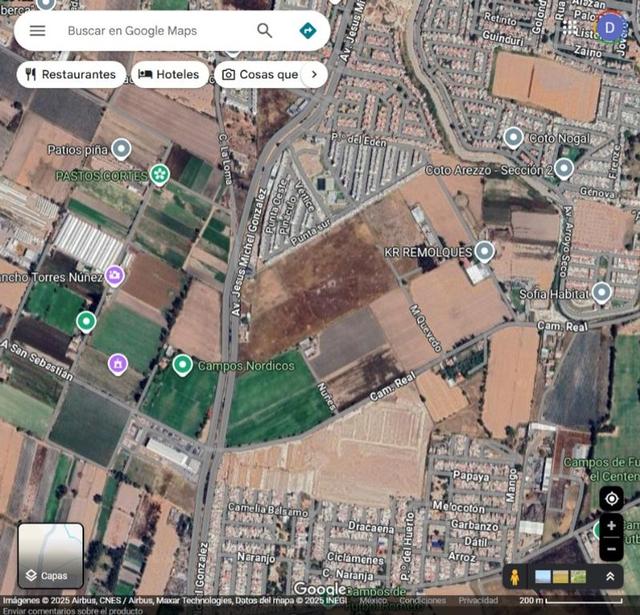Click the Campos Nordicos label text
The height and width of the screenshot is (615, 640).
[246, 366]
